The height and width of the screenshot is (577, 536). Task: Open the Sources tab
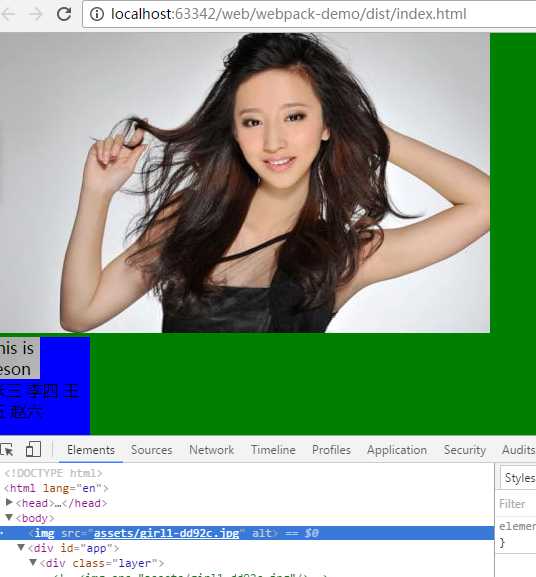[x=152, y=450]
